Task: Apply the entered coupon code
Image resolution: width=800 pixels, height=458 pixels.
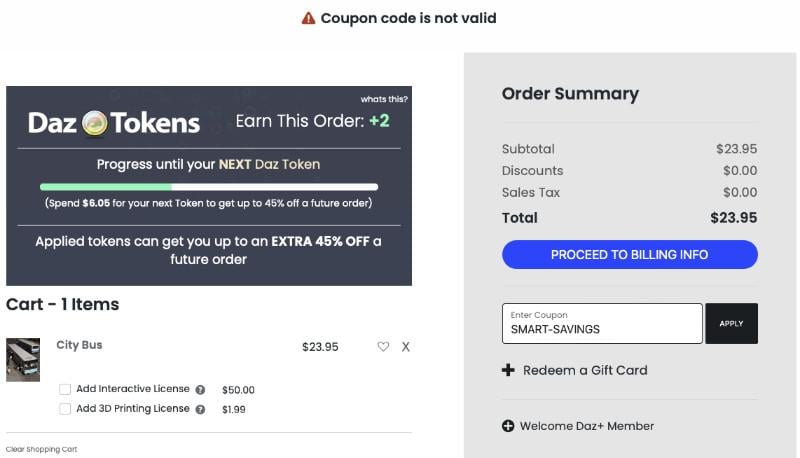Action: pos(731,324)
